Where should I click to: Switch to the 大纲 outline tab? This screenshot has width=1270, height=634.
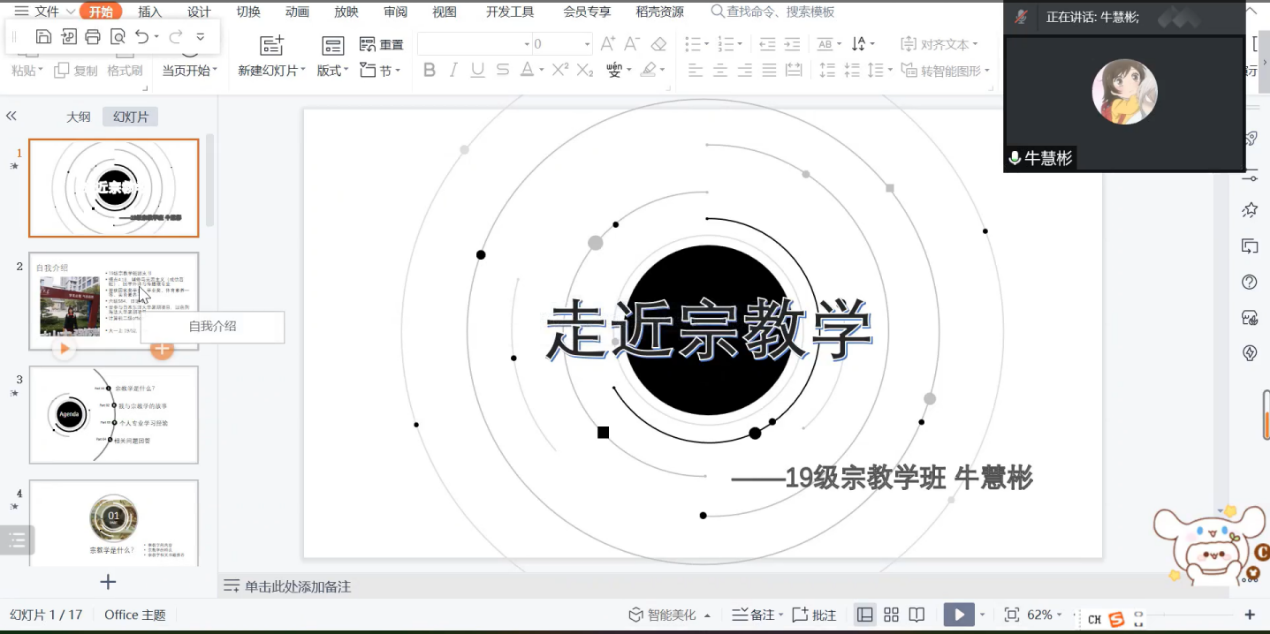78,117
